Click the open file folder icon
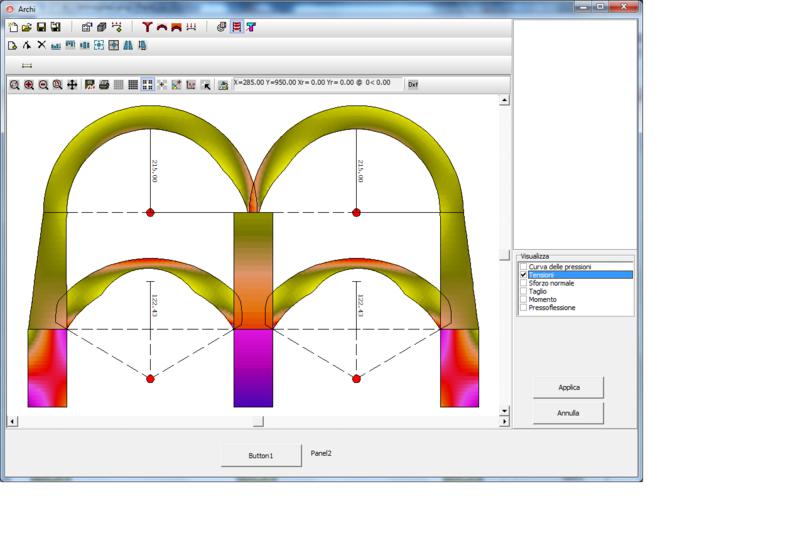Image resolution: width=800 pixels, height=548 pixels. pyautogui.click(x=27, y=27)
